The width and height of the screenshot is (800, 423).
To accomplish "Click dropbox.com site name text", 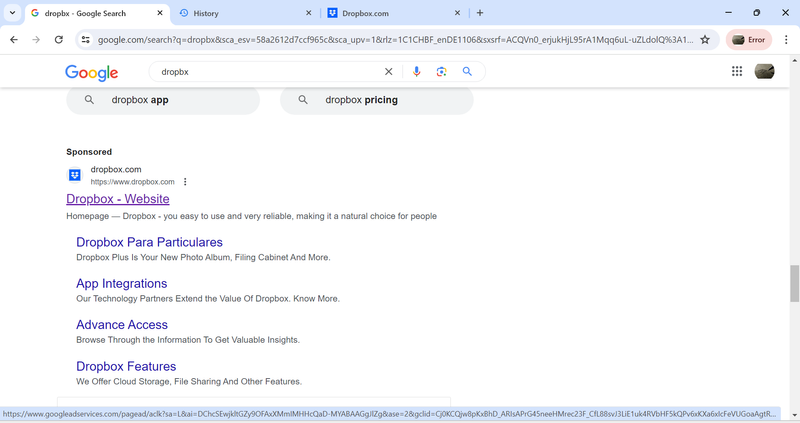I will point(116,169).
